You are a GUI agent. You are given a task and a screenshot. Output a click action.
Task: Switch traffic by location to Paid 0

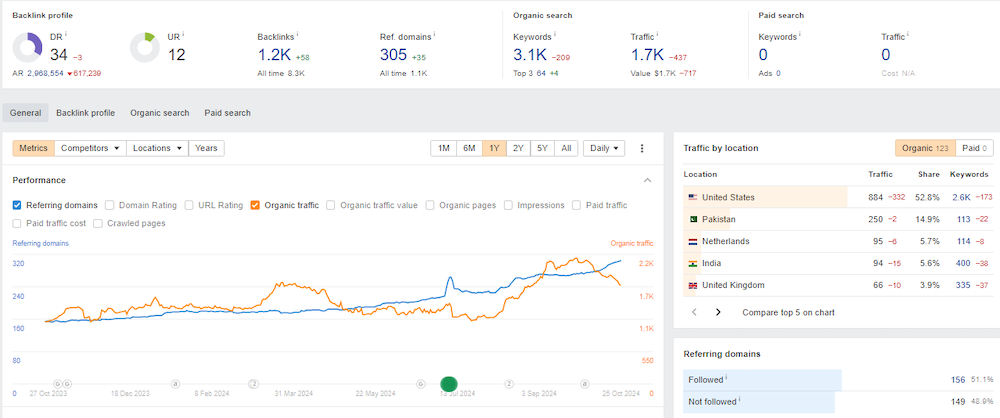pos(975,148)
